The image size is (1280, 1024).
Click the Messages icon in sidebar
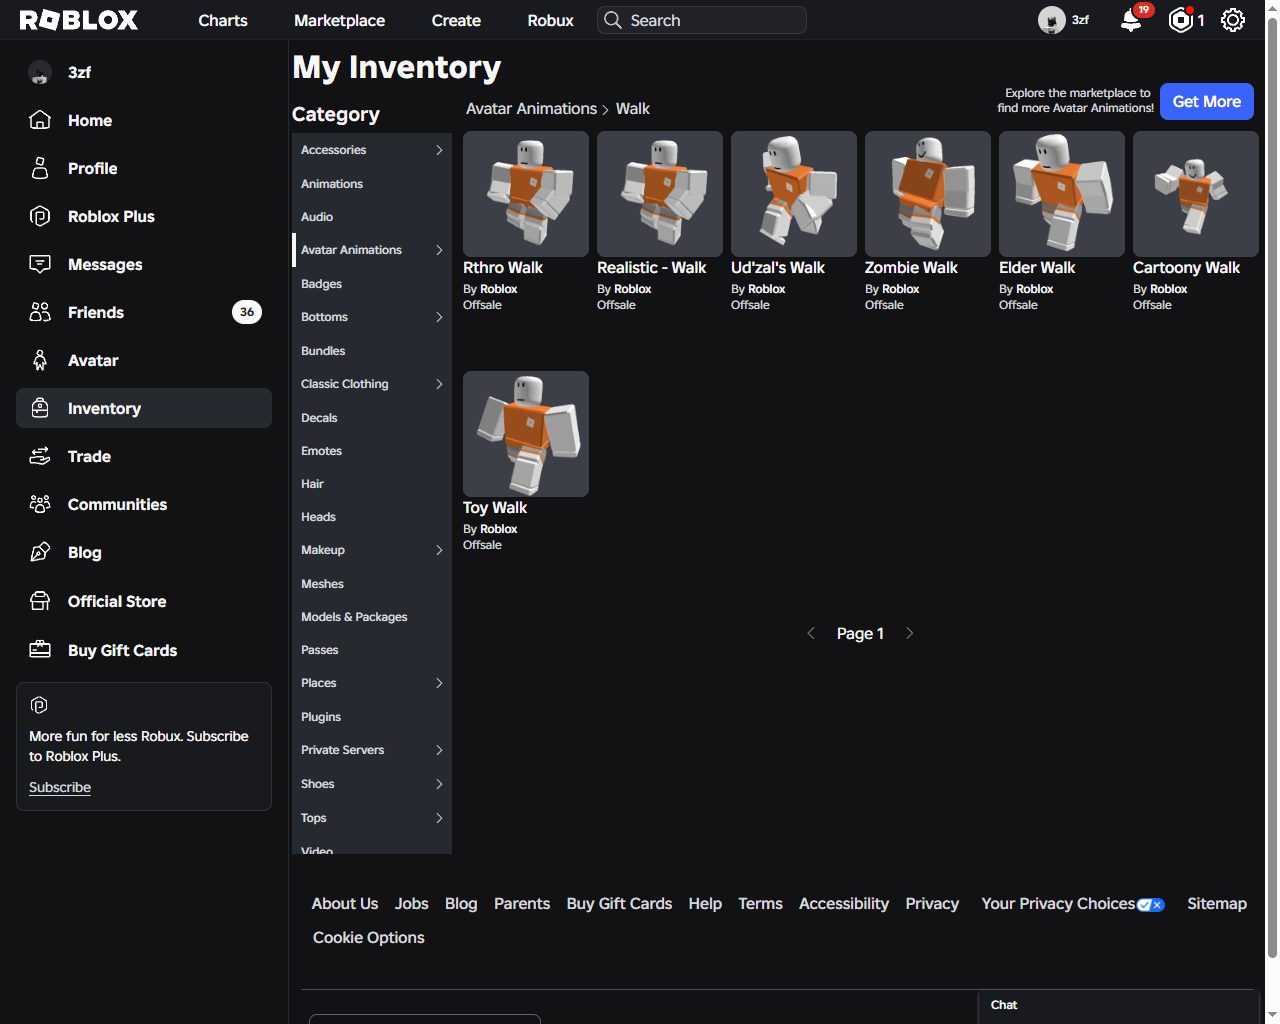pyautogui.click(x=40, y=264)
